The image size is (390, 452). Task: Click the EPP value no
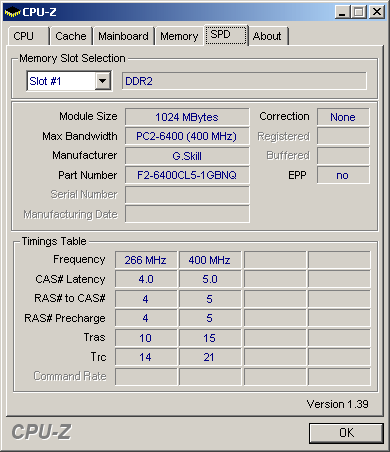click(343, 175)
